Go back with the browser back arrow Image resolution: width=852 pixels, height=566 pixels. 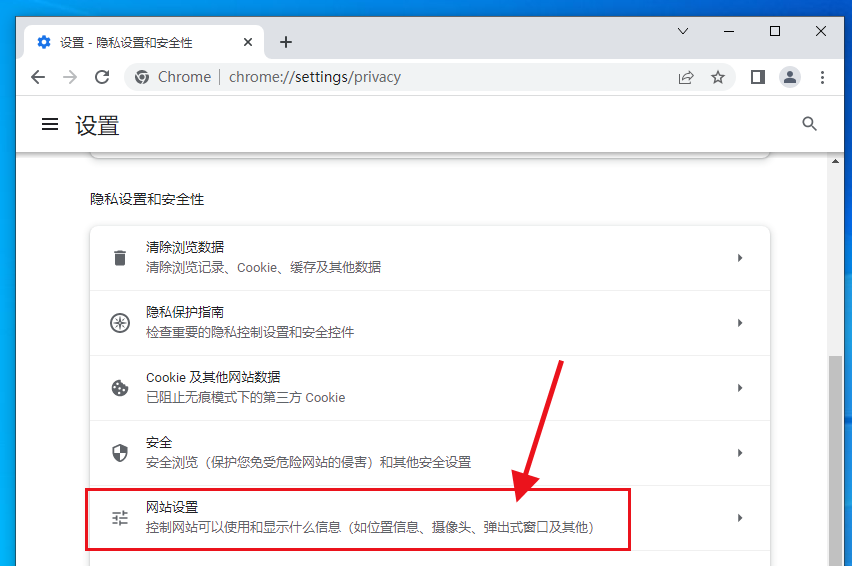(37, 77)
